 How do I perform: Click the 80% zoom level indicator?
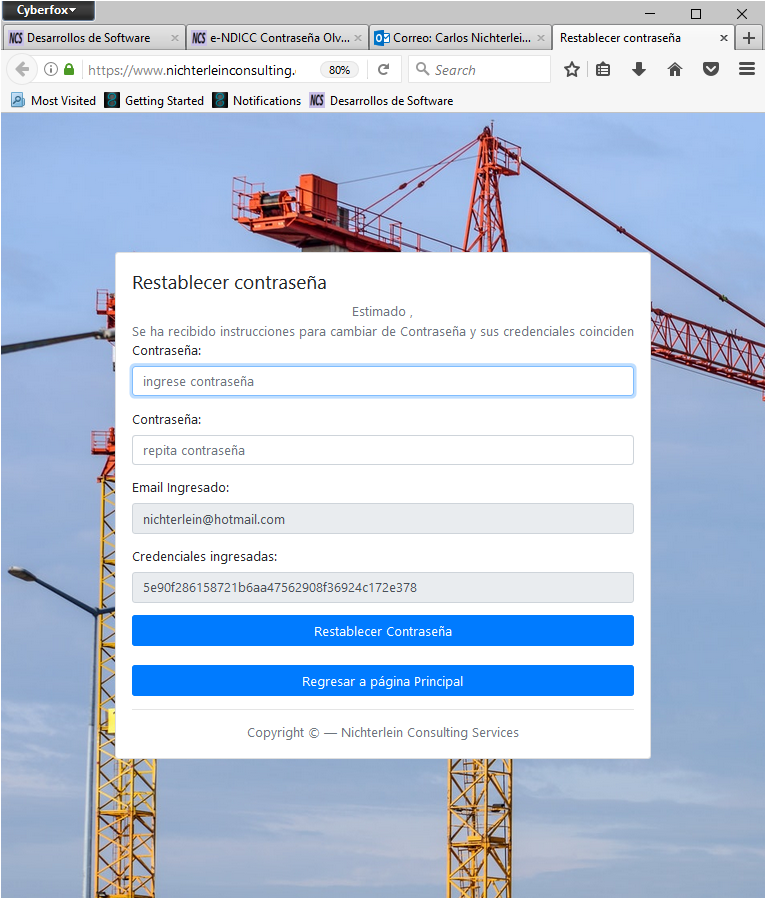(x=339, y=70)
